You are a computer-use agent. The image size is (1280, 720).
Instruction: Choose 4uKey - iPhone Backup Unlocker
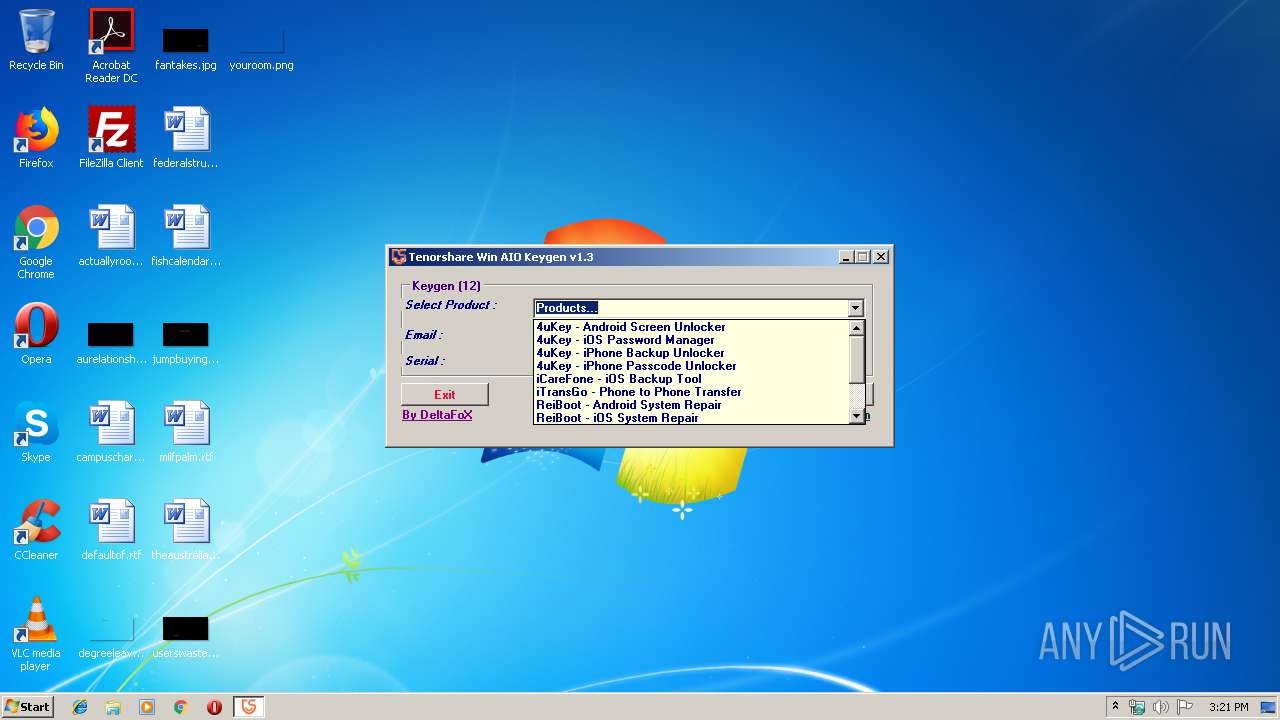pyautogui.click(x=691, y=353)
